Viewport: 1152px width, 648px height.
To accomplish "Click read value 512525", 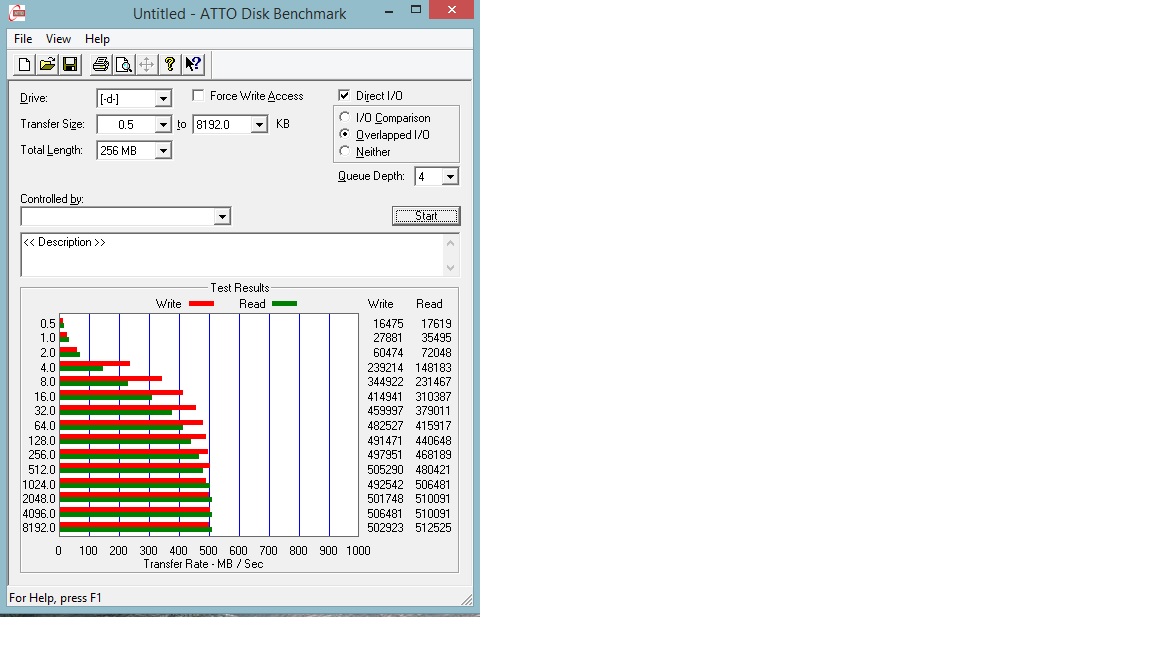I will 433,528.
